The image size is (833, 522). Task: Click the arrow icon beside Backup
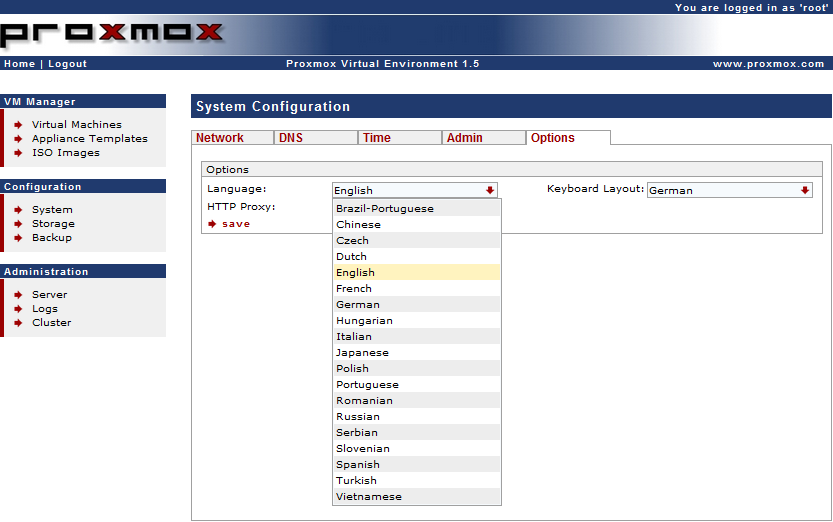coord(18,238)
